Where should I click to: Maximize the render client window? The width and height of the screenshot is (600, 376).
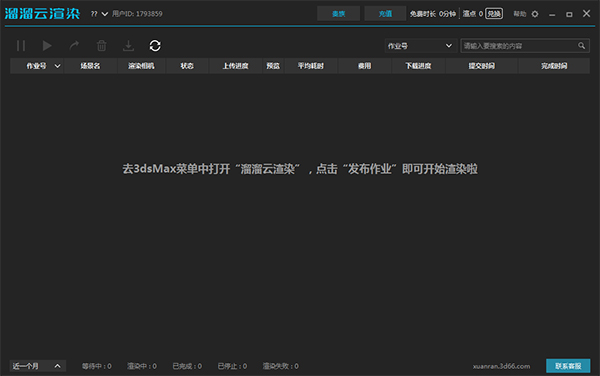point(569,14)
